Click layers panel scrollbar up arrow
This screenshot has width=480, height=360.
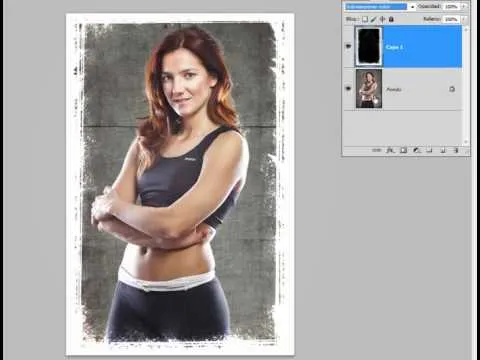point(466,29)
